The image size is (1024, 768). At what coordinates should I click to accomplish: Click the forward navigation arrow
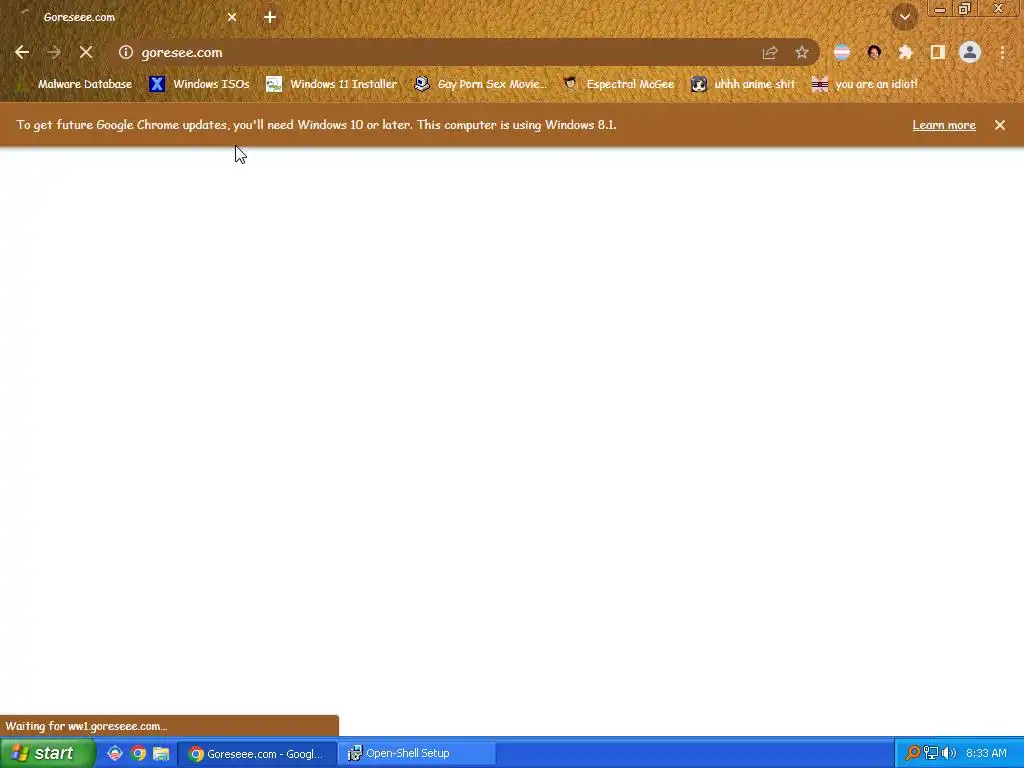pyautogui.click(x=54, y=52)
